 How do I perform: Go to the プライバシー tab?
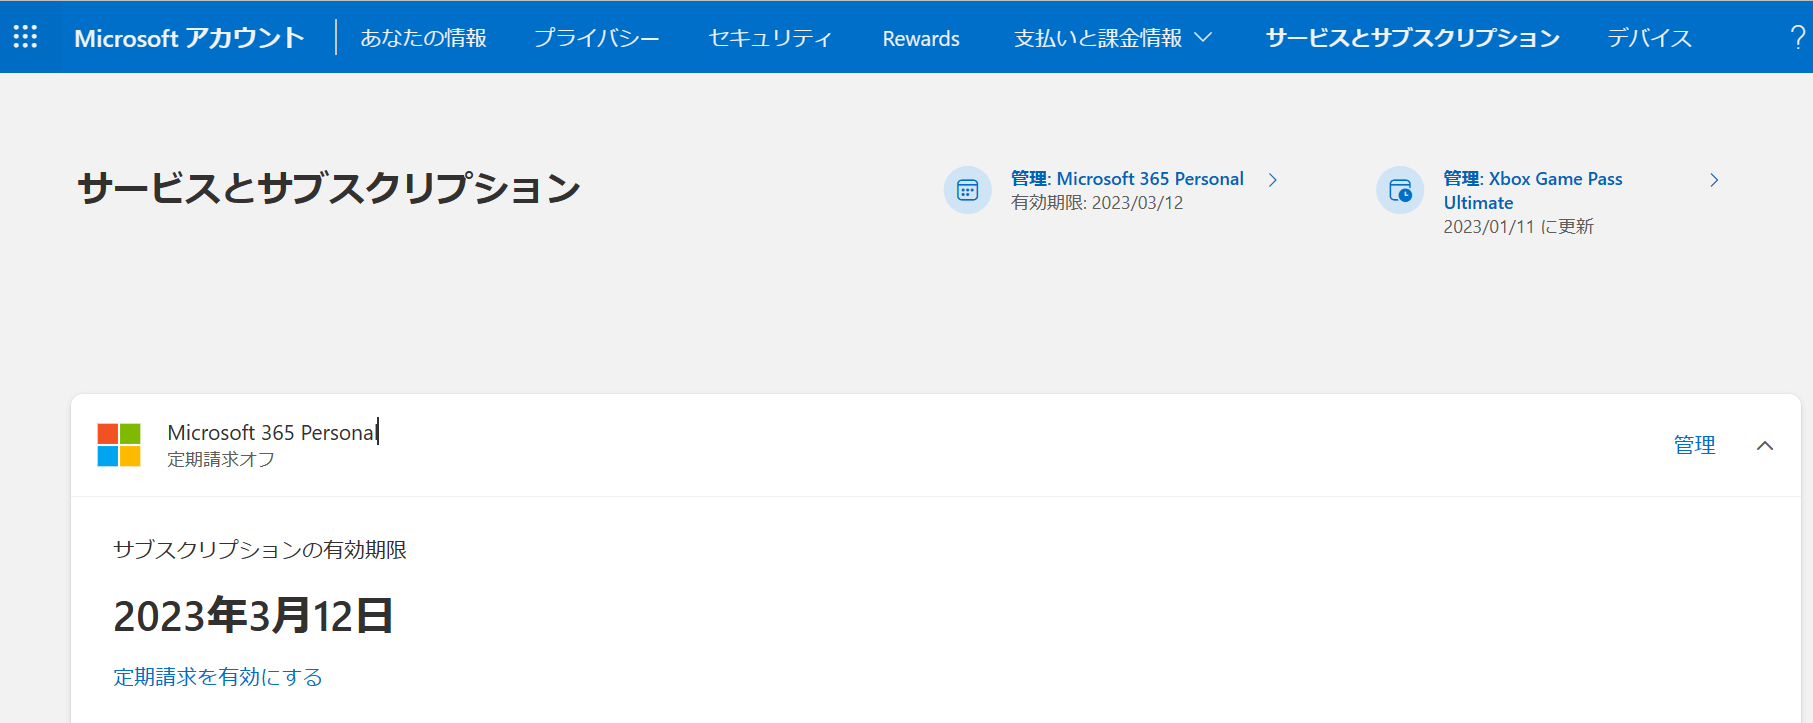(596, 38)
